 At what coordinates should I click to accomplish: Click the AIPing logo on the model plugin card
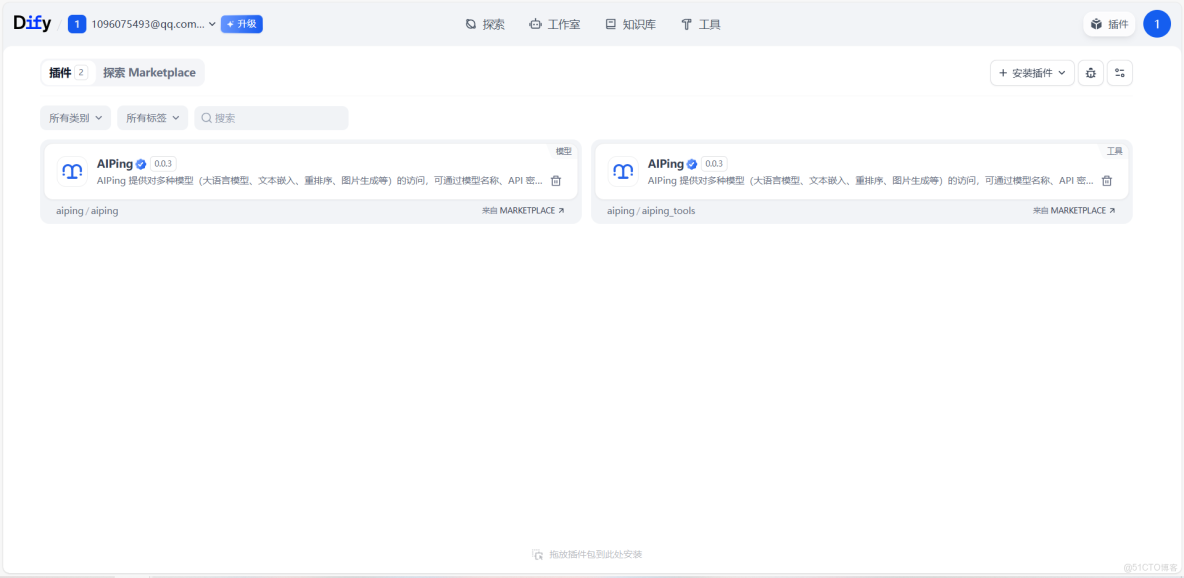[71, 171]
